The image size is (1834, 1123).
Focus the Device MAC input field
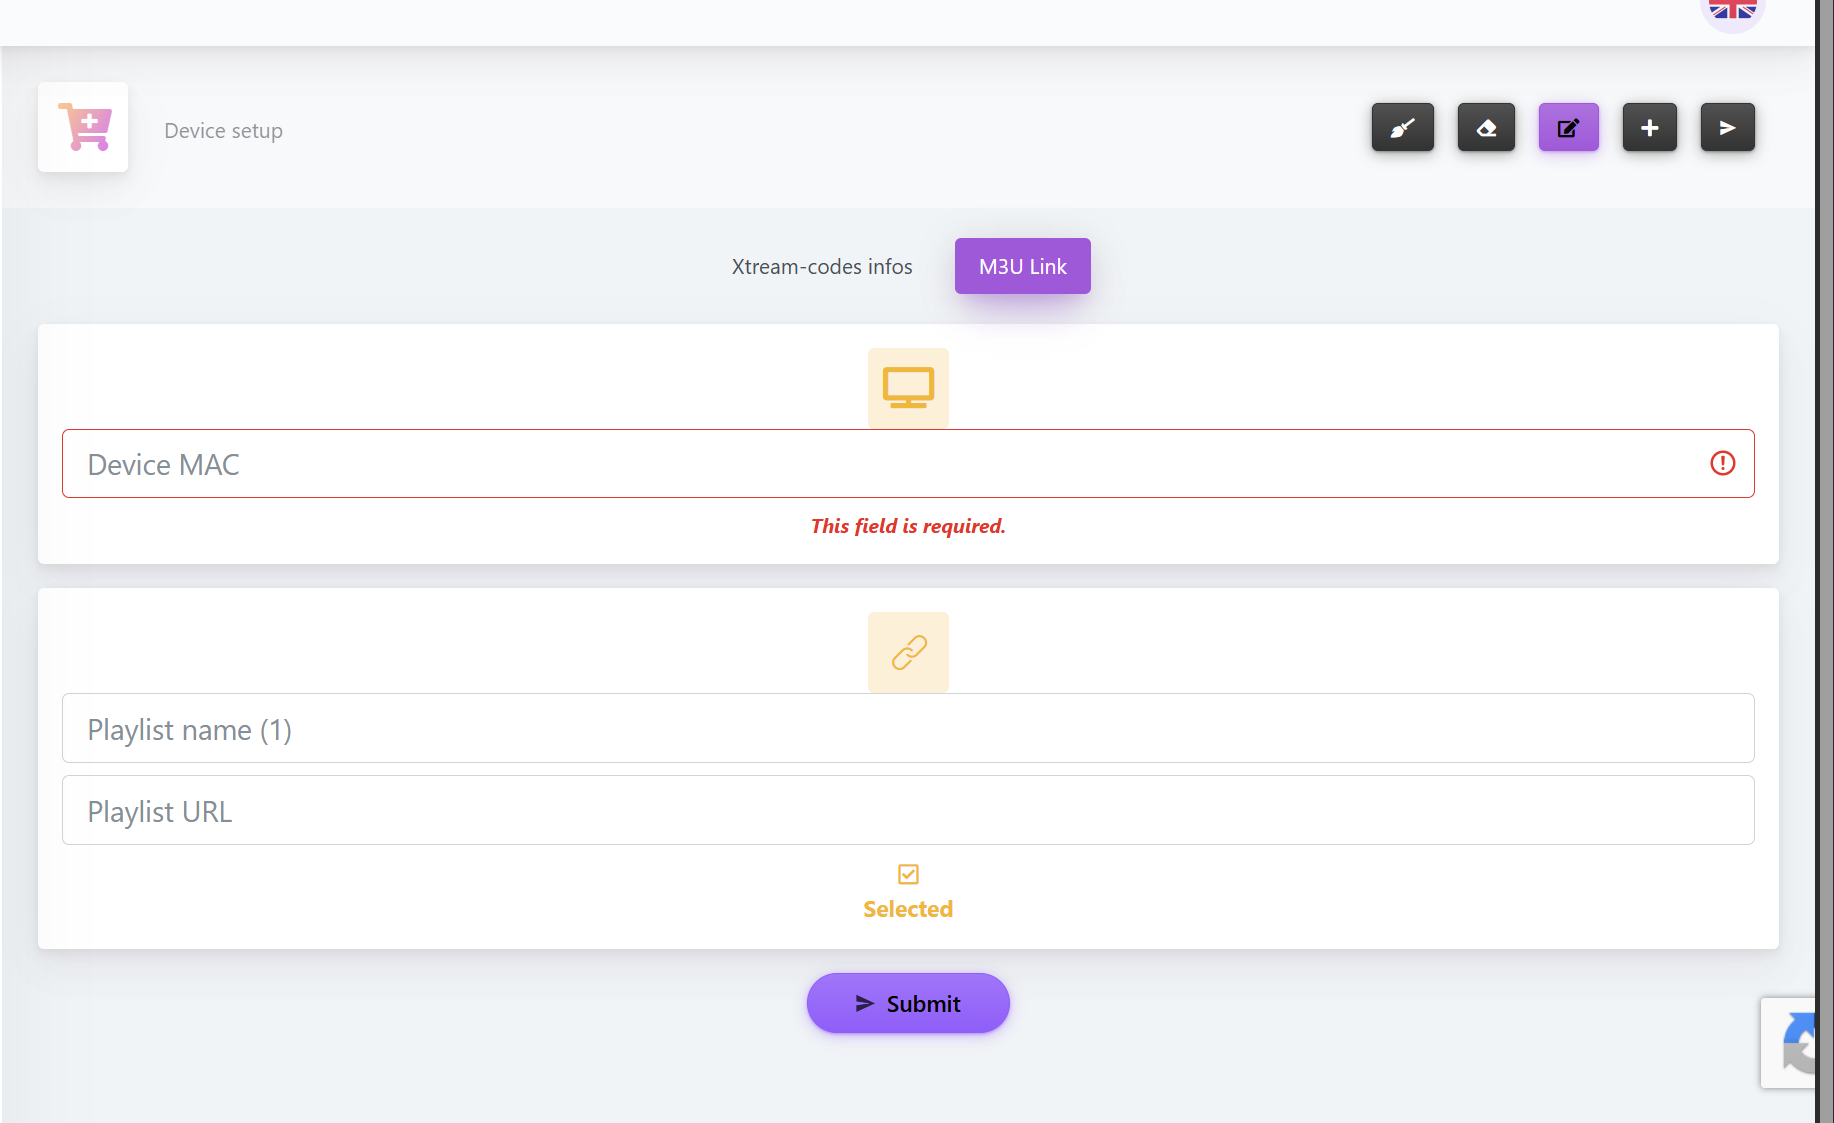[x=908, y=463]
